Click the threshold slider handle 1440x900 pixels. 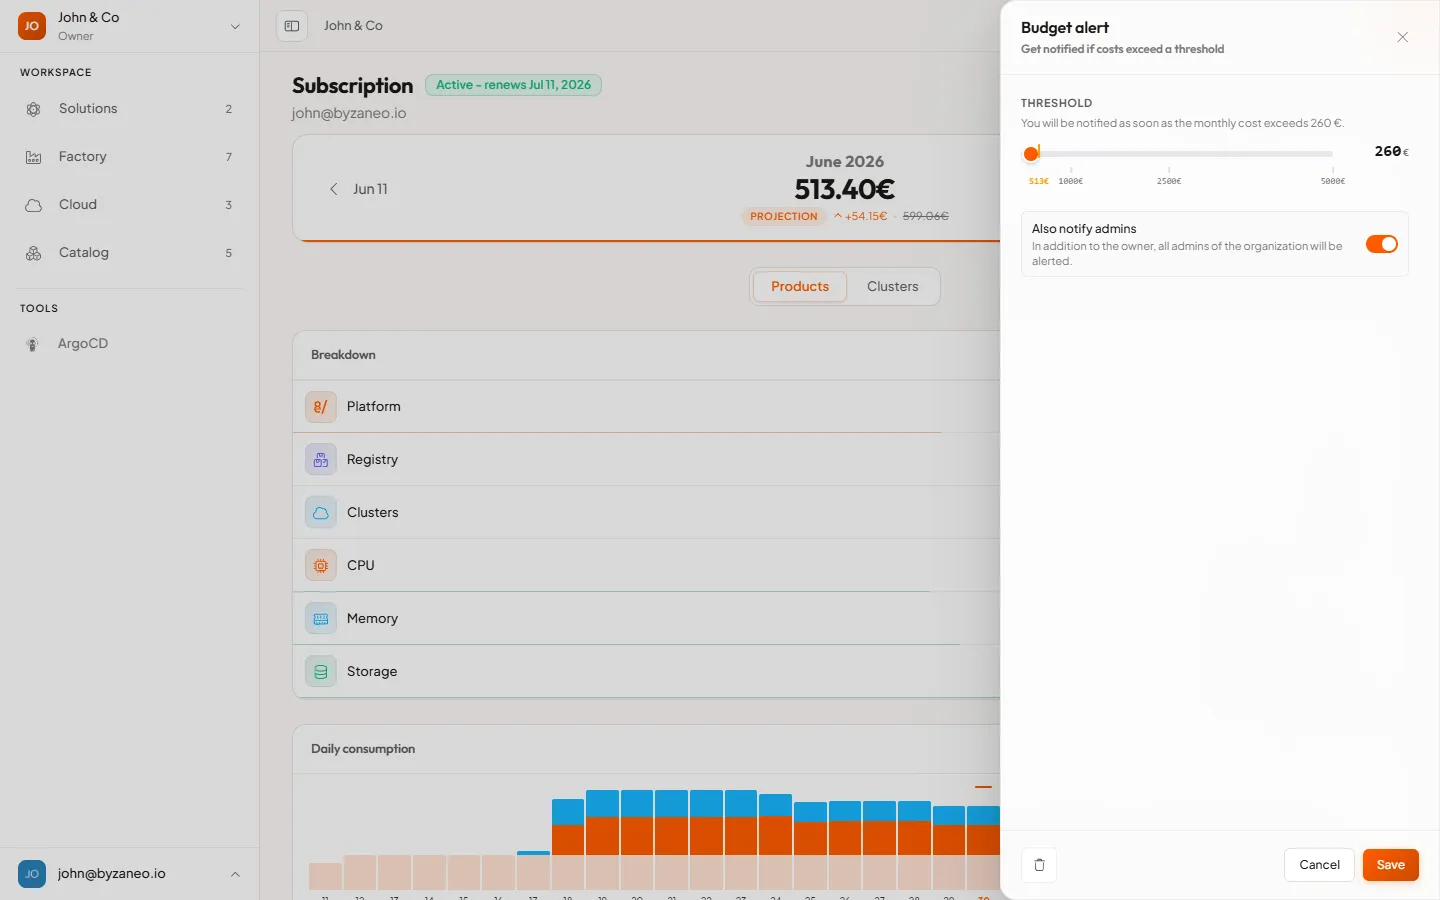1031,154
